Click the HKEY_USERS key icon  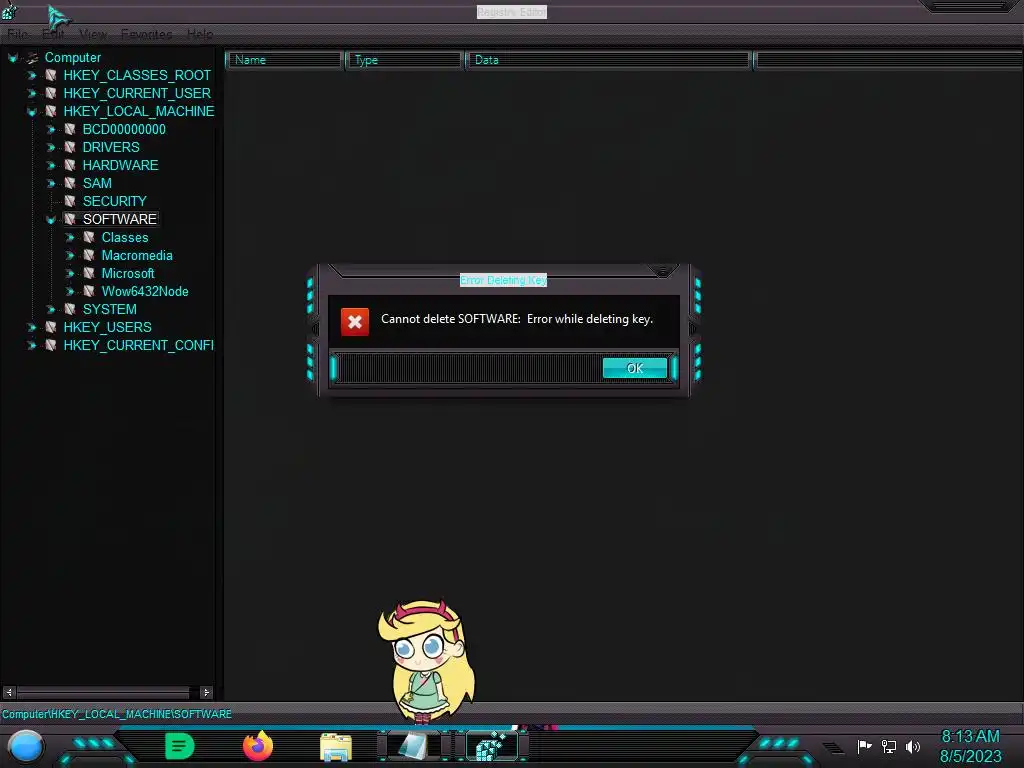coord(50,327)
